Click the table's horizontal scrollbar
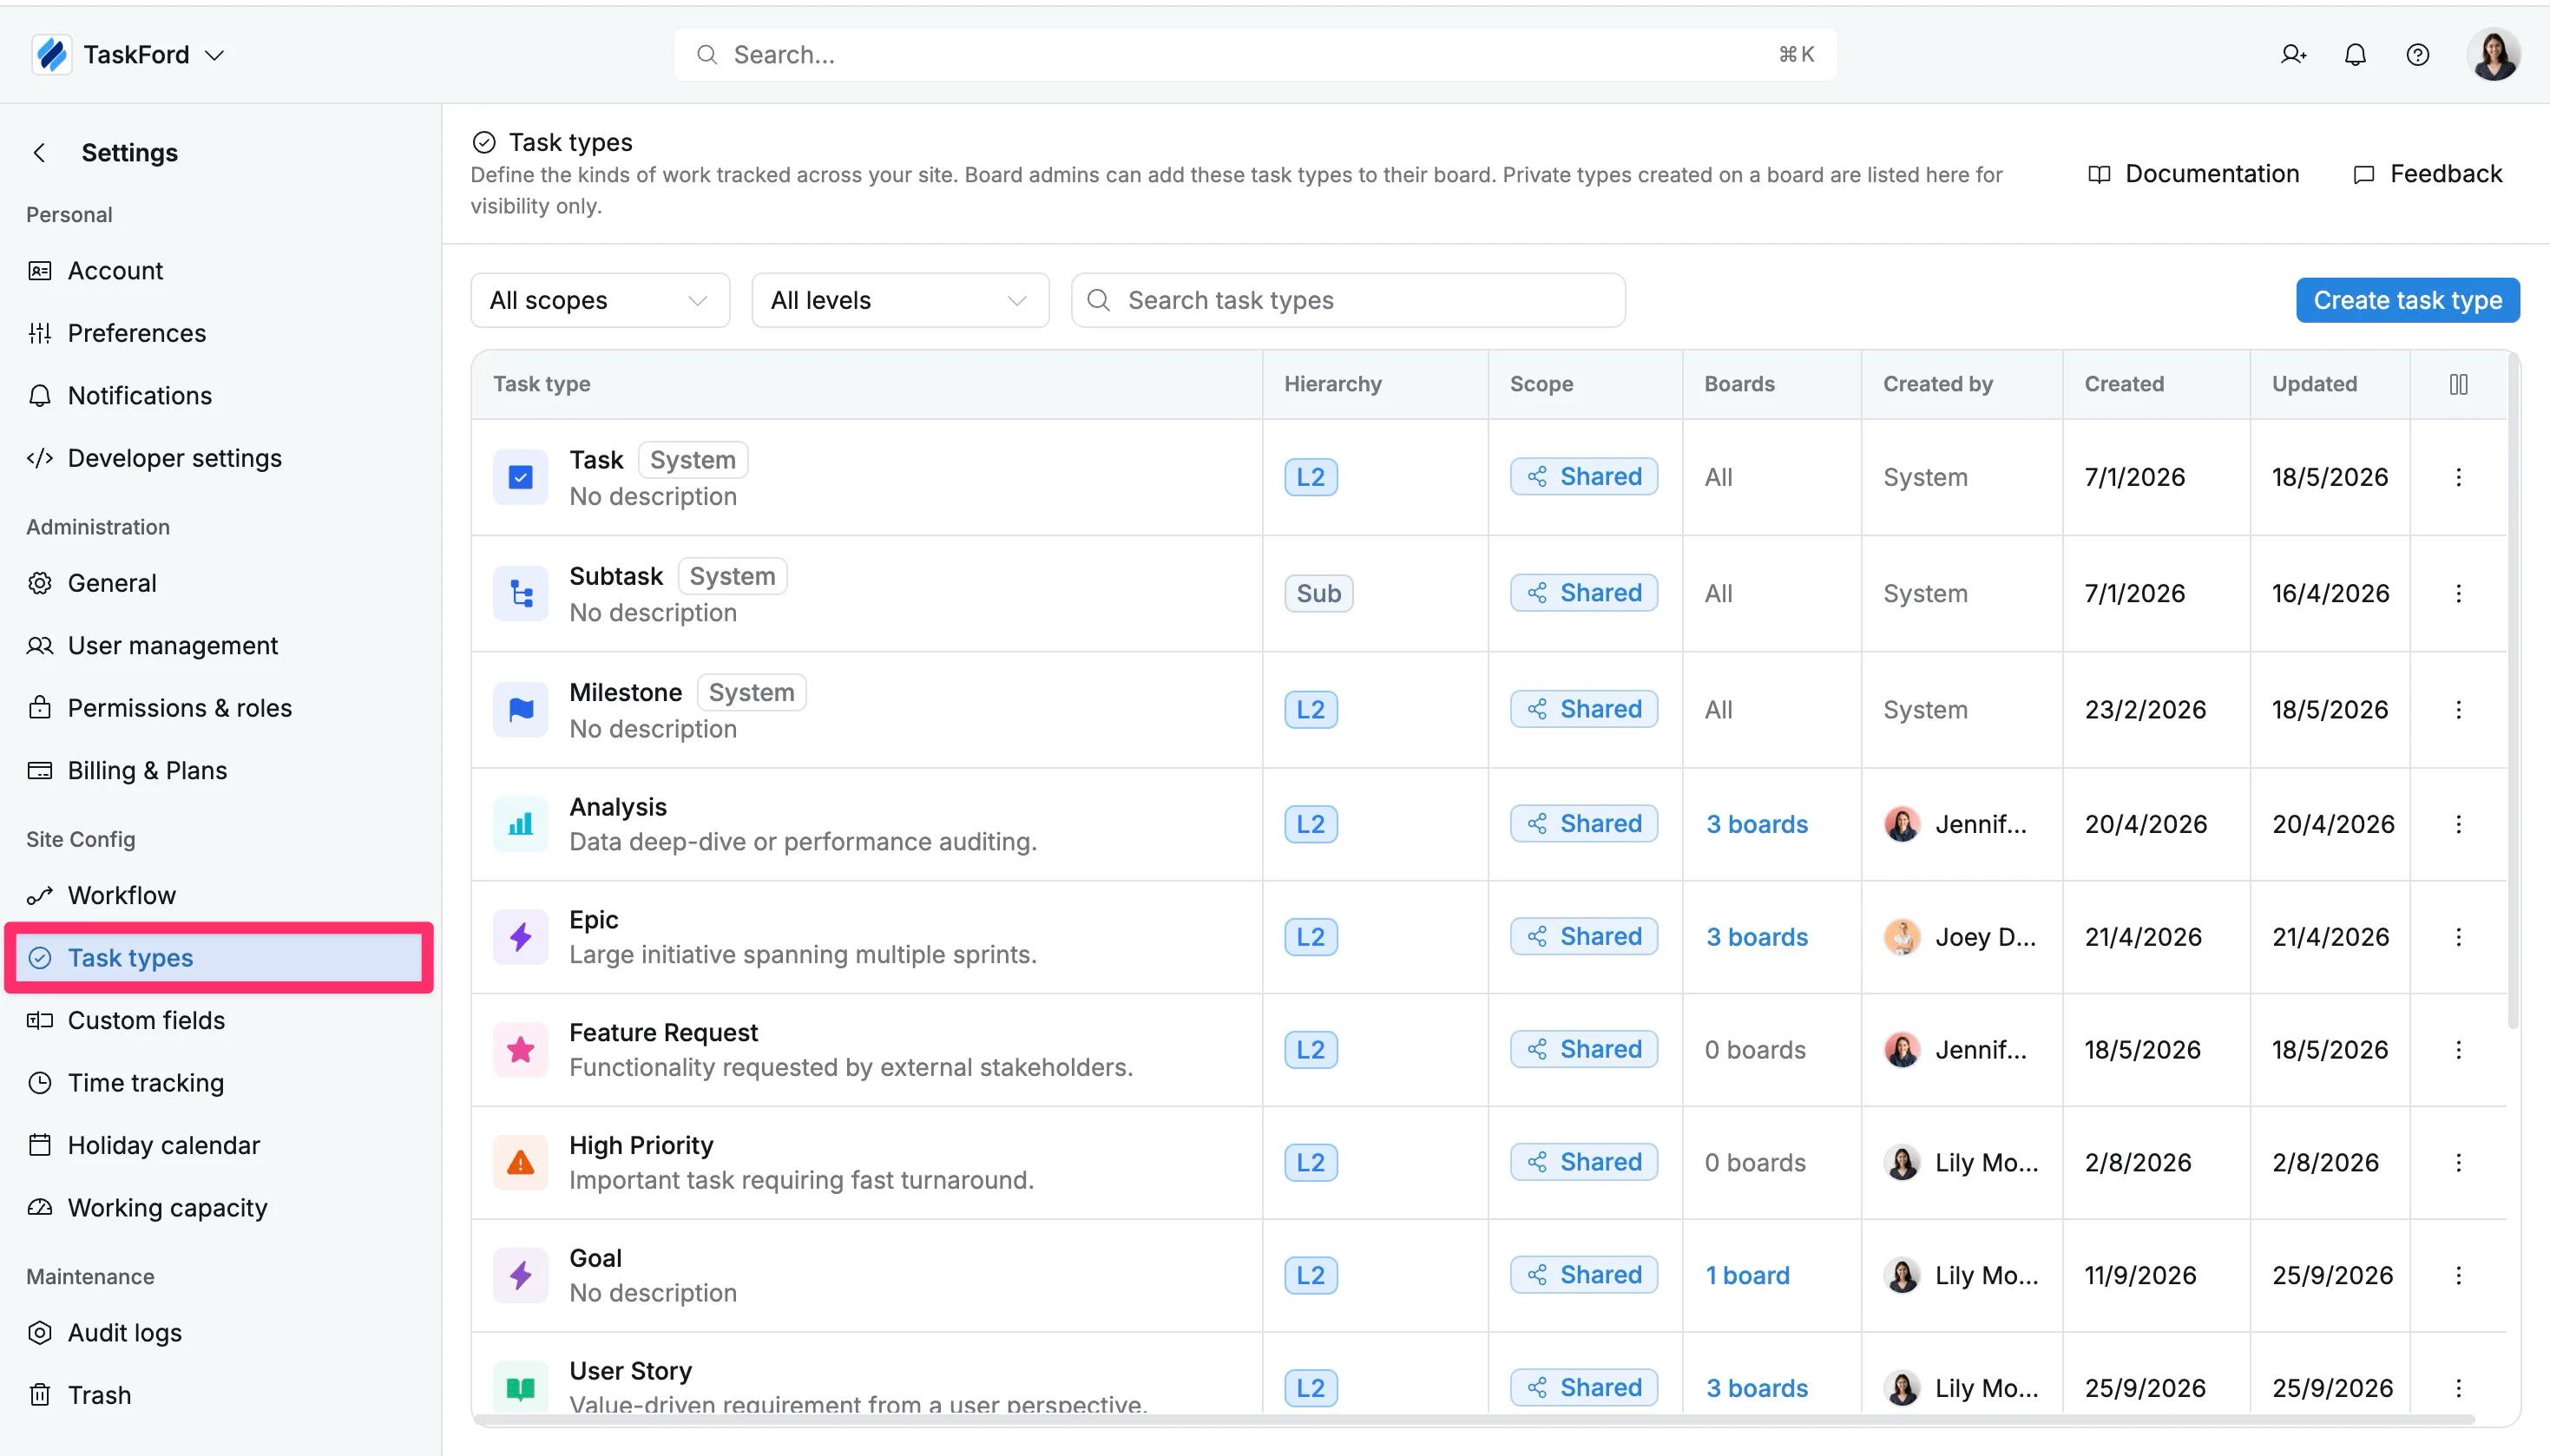This screenshot has width=2550, height=1456. [1475, 1420]
